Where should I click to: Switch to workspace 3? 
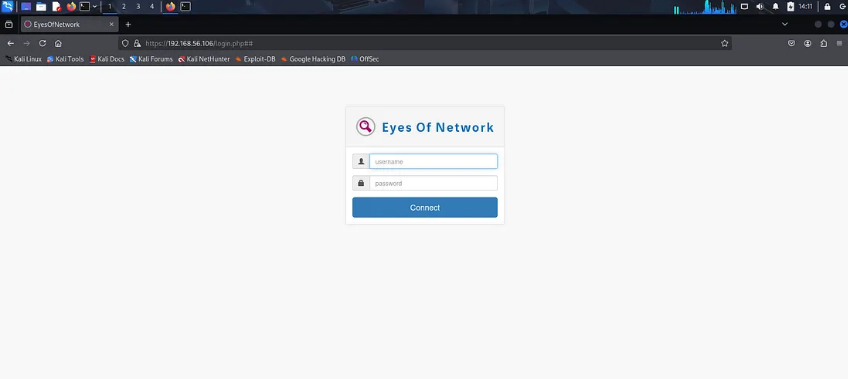[x=138, y=6]
